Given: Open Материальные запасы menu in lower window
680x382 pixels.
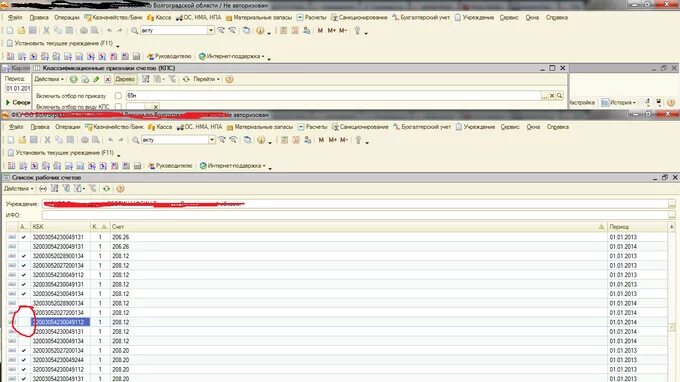Looking at the screenshot, I should click(260, 127).
